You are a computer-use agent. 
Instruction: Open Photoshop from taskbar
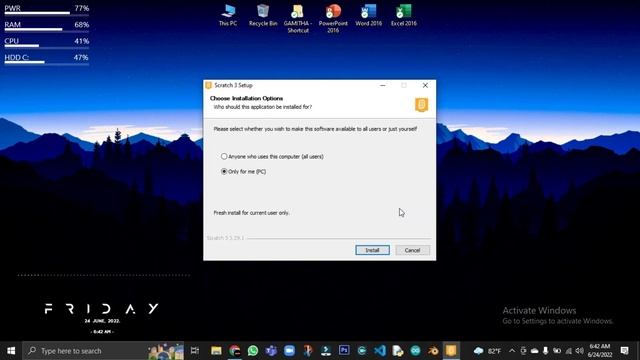click(x=344, y=351)
